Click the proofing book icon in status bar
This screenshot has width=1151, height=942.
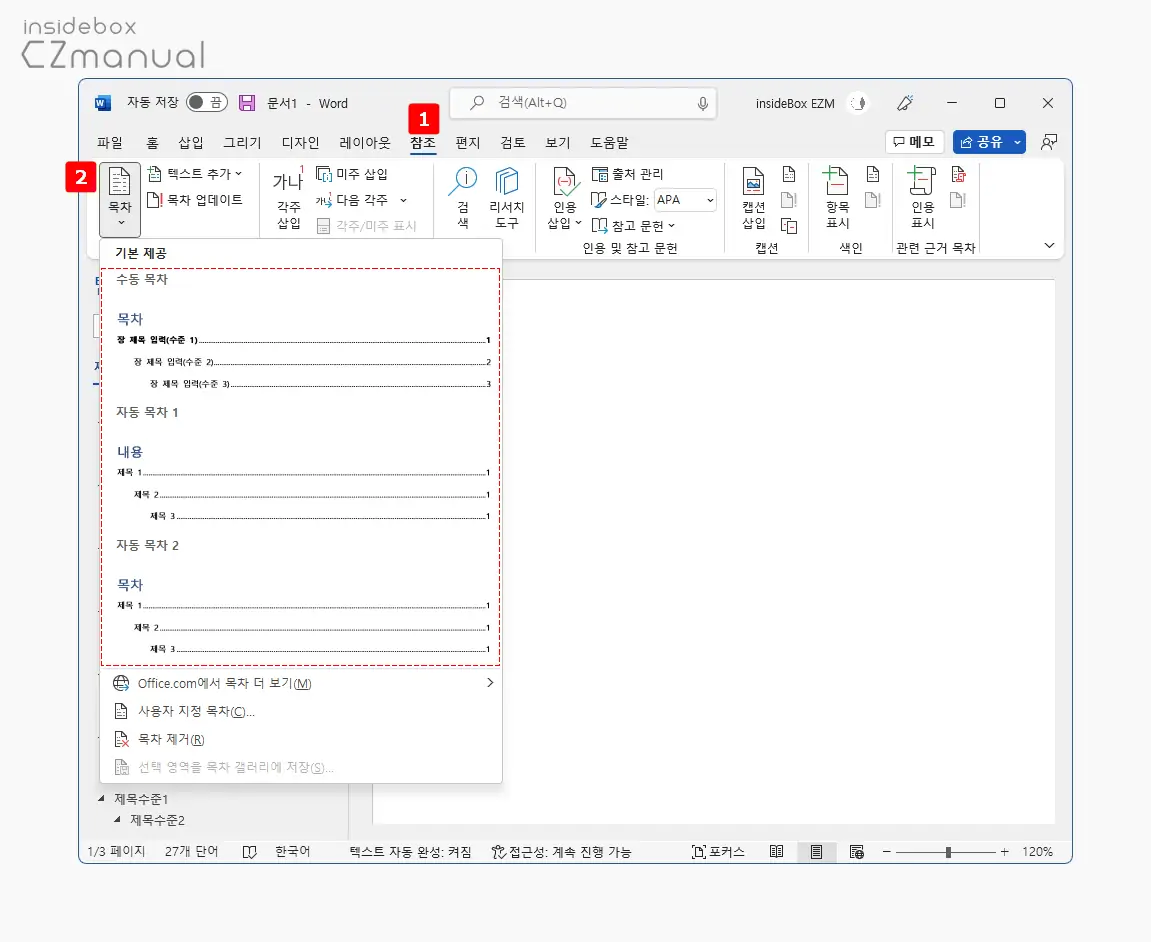pos(250,852)
